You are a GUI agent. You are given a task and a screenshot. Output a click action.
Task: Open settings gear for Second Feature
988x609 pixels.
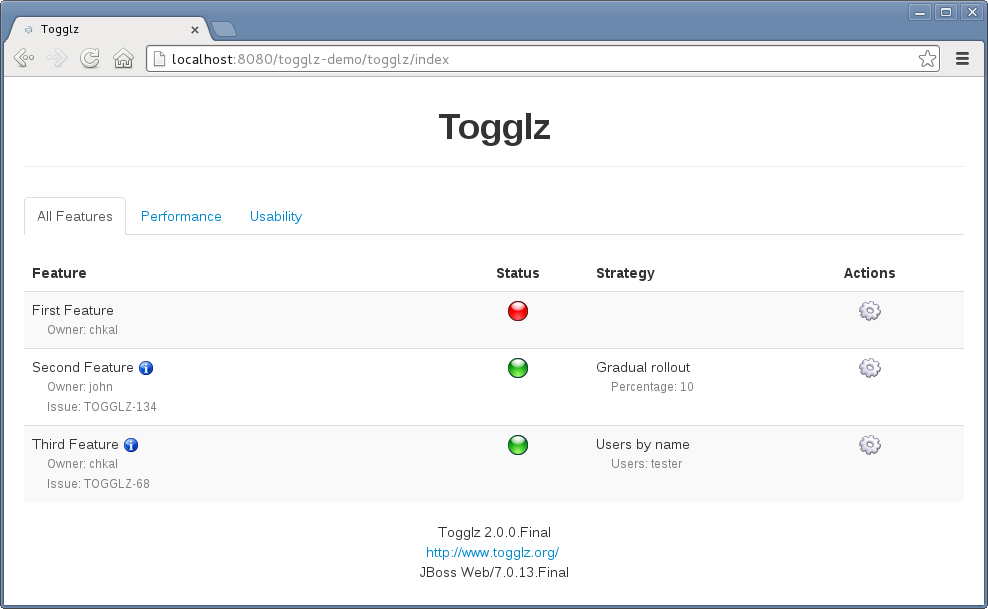tap(870, 368)
